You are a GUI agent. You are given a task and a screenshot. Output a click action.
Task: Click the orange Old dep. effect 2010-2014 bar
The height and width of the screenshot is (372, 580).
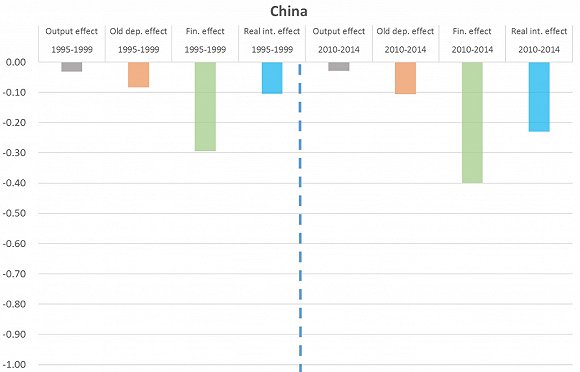(405, 78)
